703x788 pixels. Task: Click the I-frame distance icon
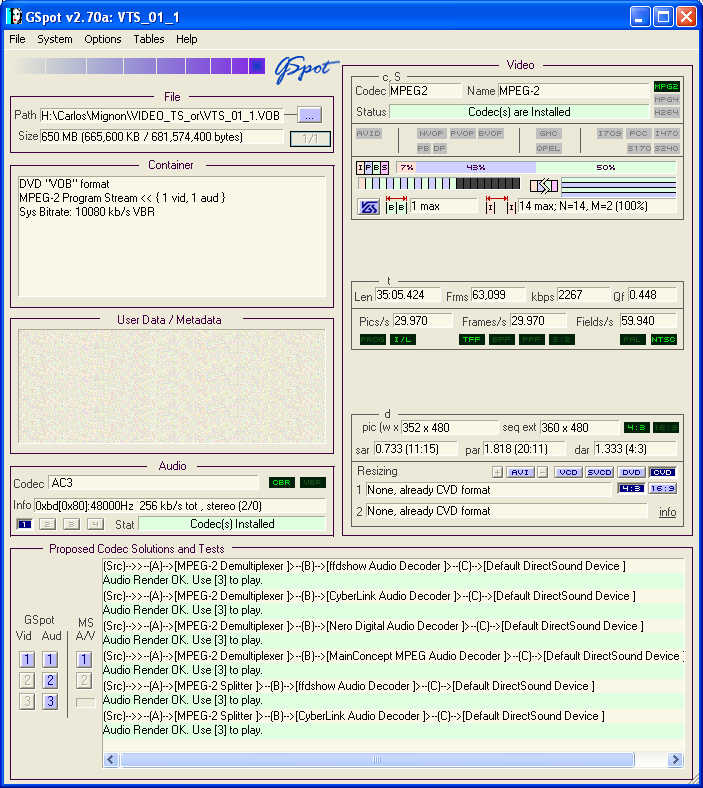pos(500,206)
